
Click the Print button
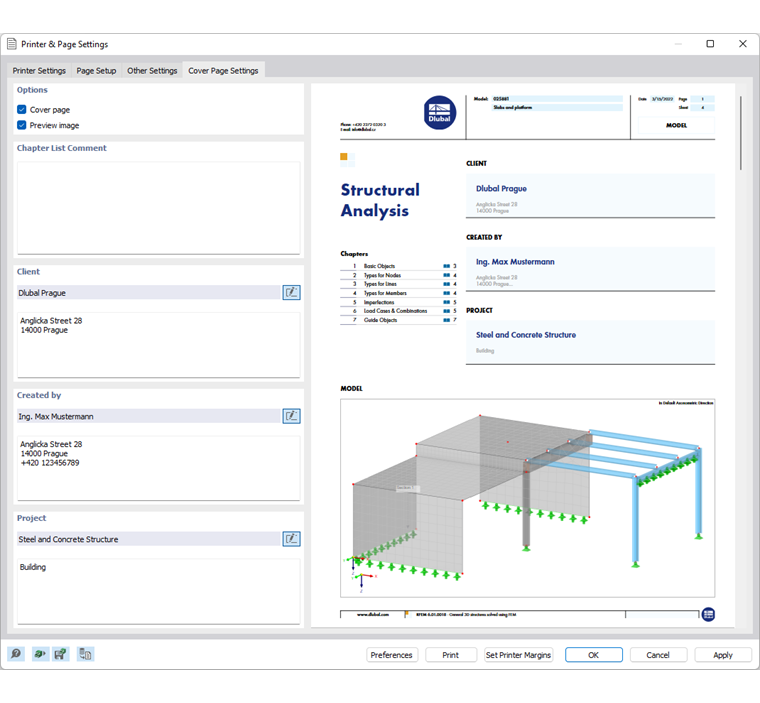[x=450, y=655]
